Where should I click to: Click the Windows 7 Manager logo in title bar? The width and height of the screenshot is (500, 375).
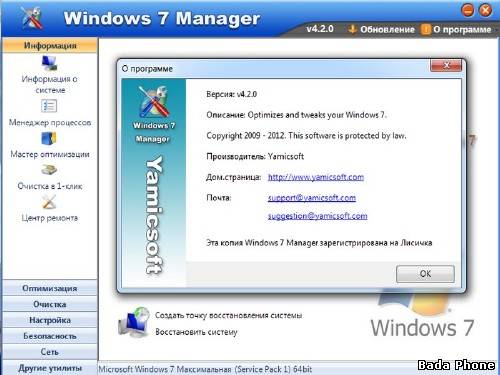pyautogui.click(x=32, y=18)
